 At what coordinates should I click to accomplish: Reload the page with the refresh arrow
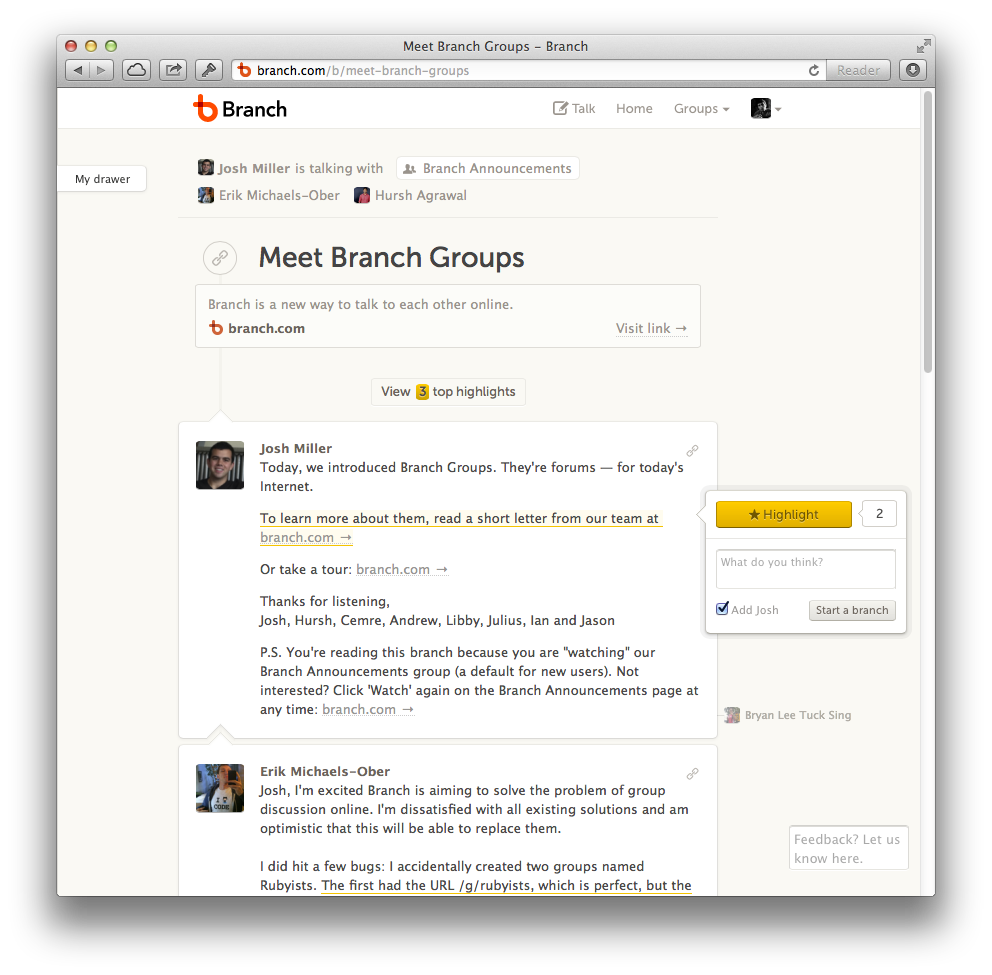[x=814, y=70]
